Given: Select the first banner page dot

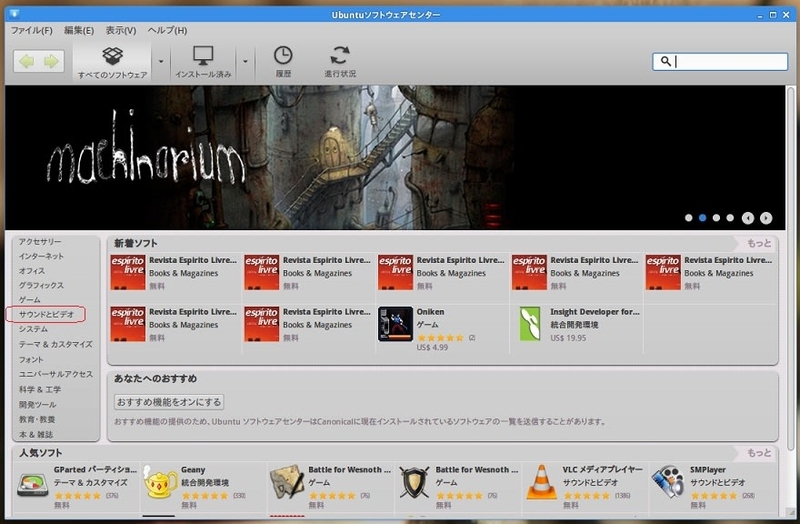Looking at the screenshot, I should [x=688, y=218].
